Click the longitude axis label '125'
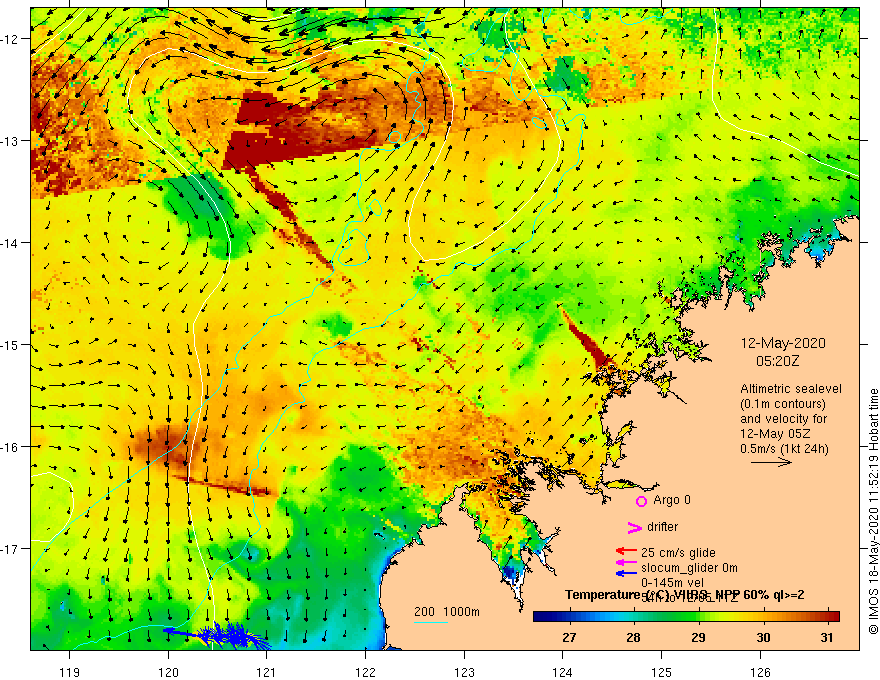Image resolution: width=880 pixels, height=680 pixels. [x=661, y=672]
